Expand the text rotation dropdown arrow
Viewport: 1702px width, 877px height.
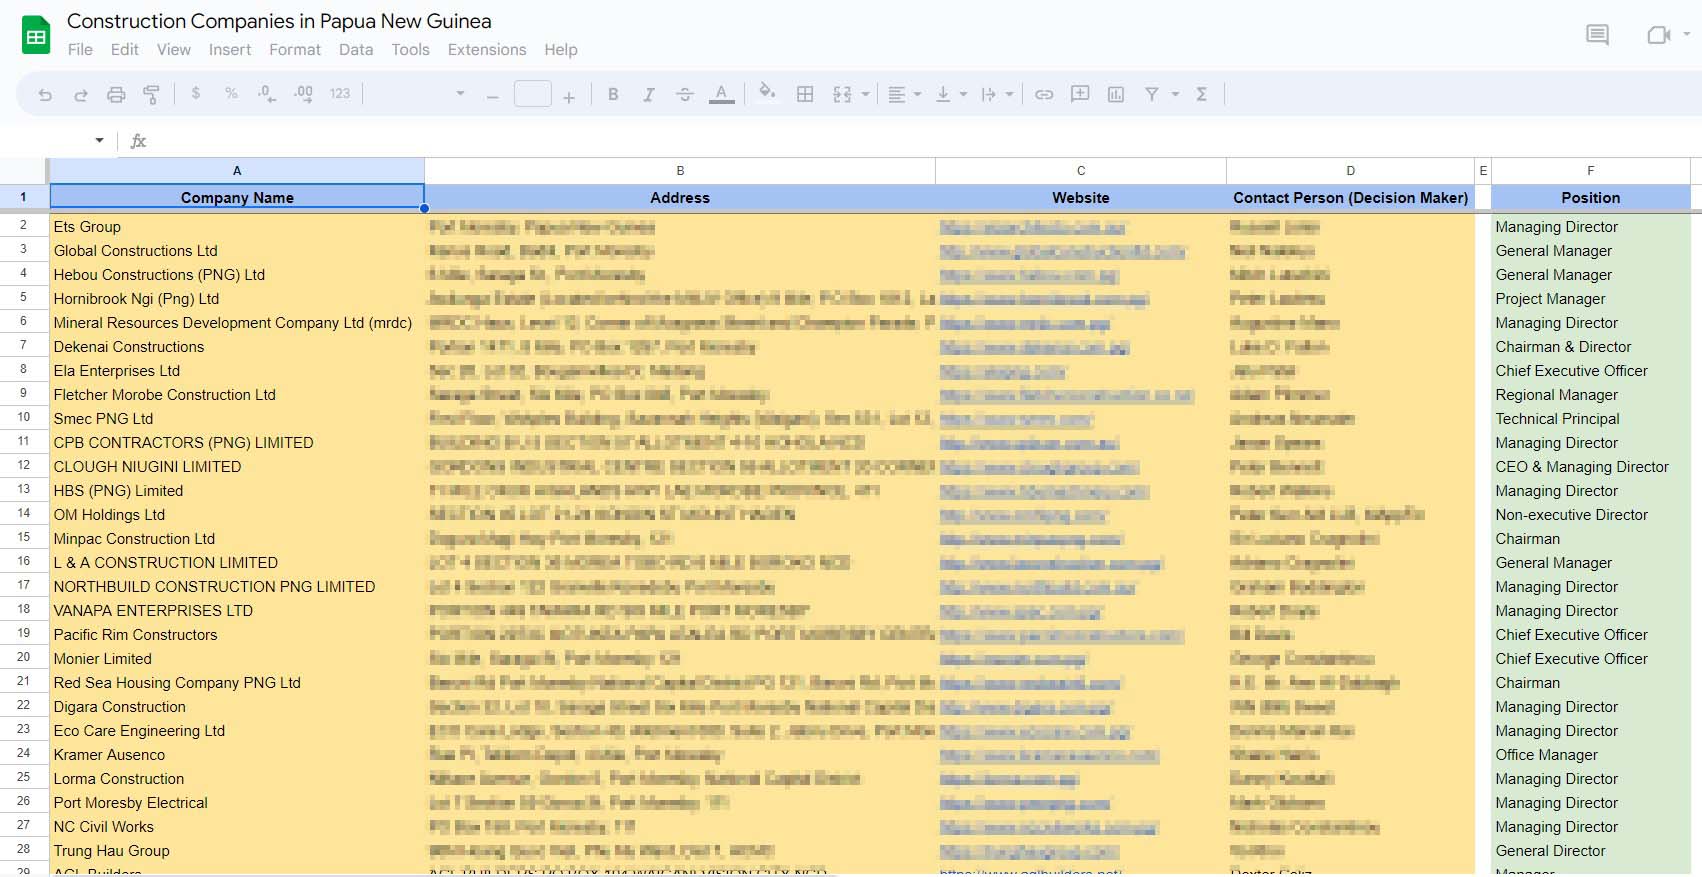(x=1009, y=94)
